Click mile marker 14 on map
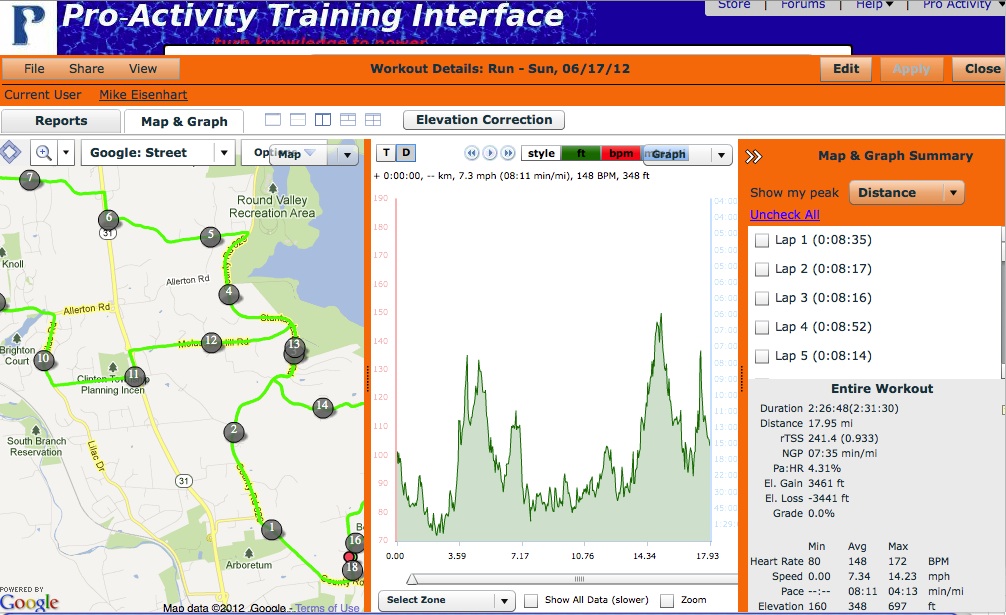This screenshot has width=1006, height=615. click(322, 407)
